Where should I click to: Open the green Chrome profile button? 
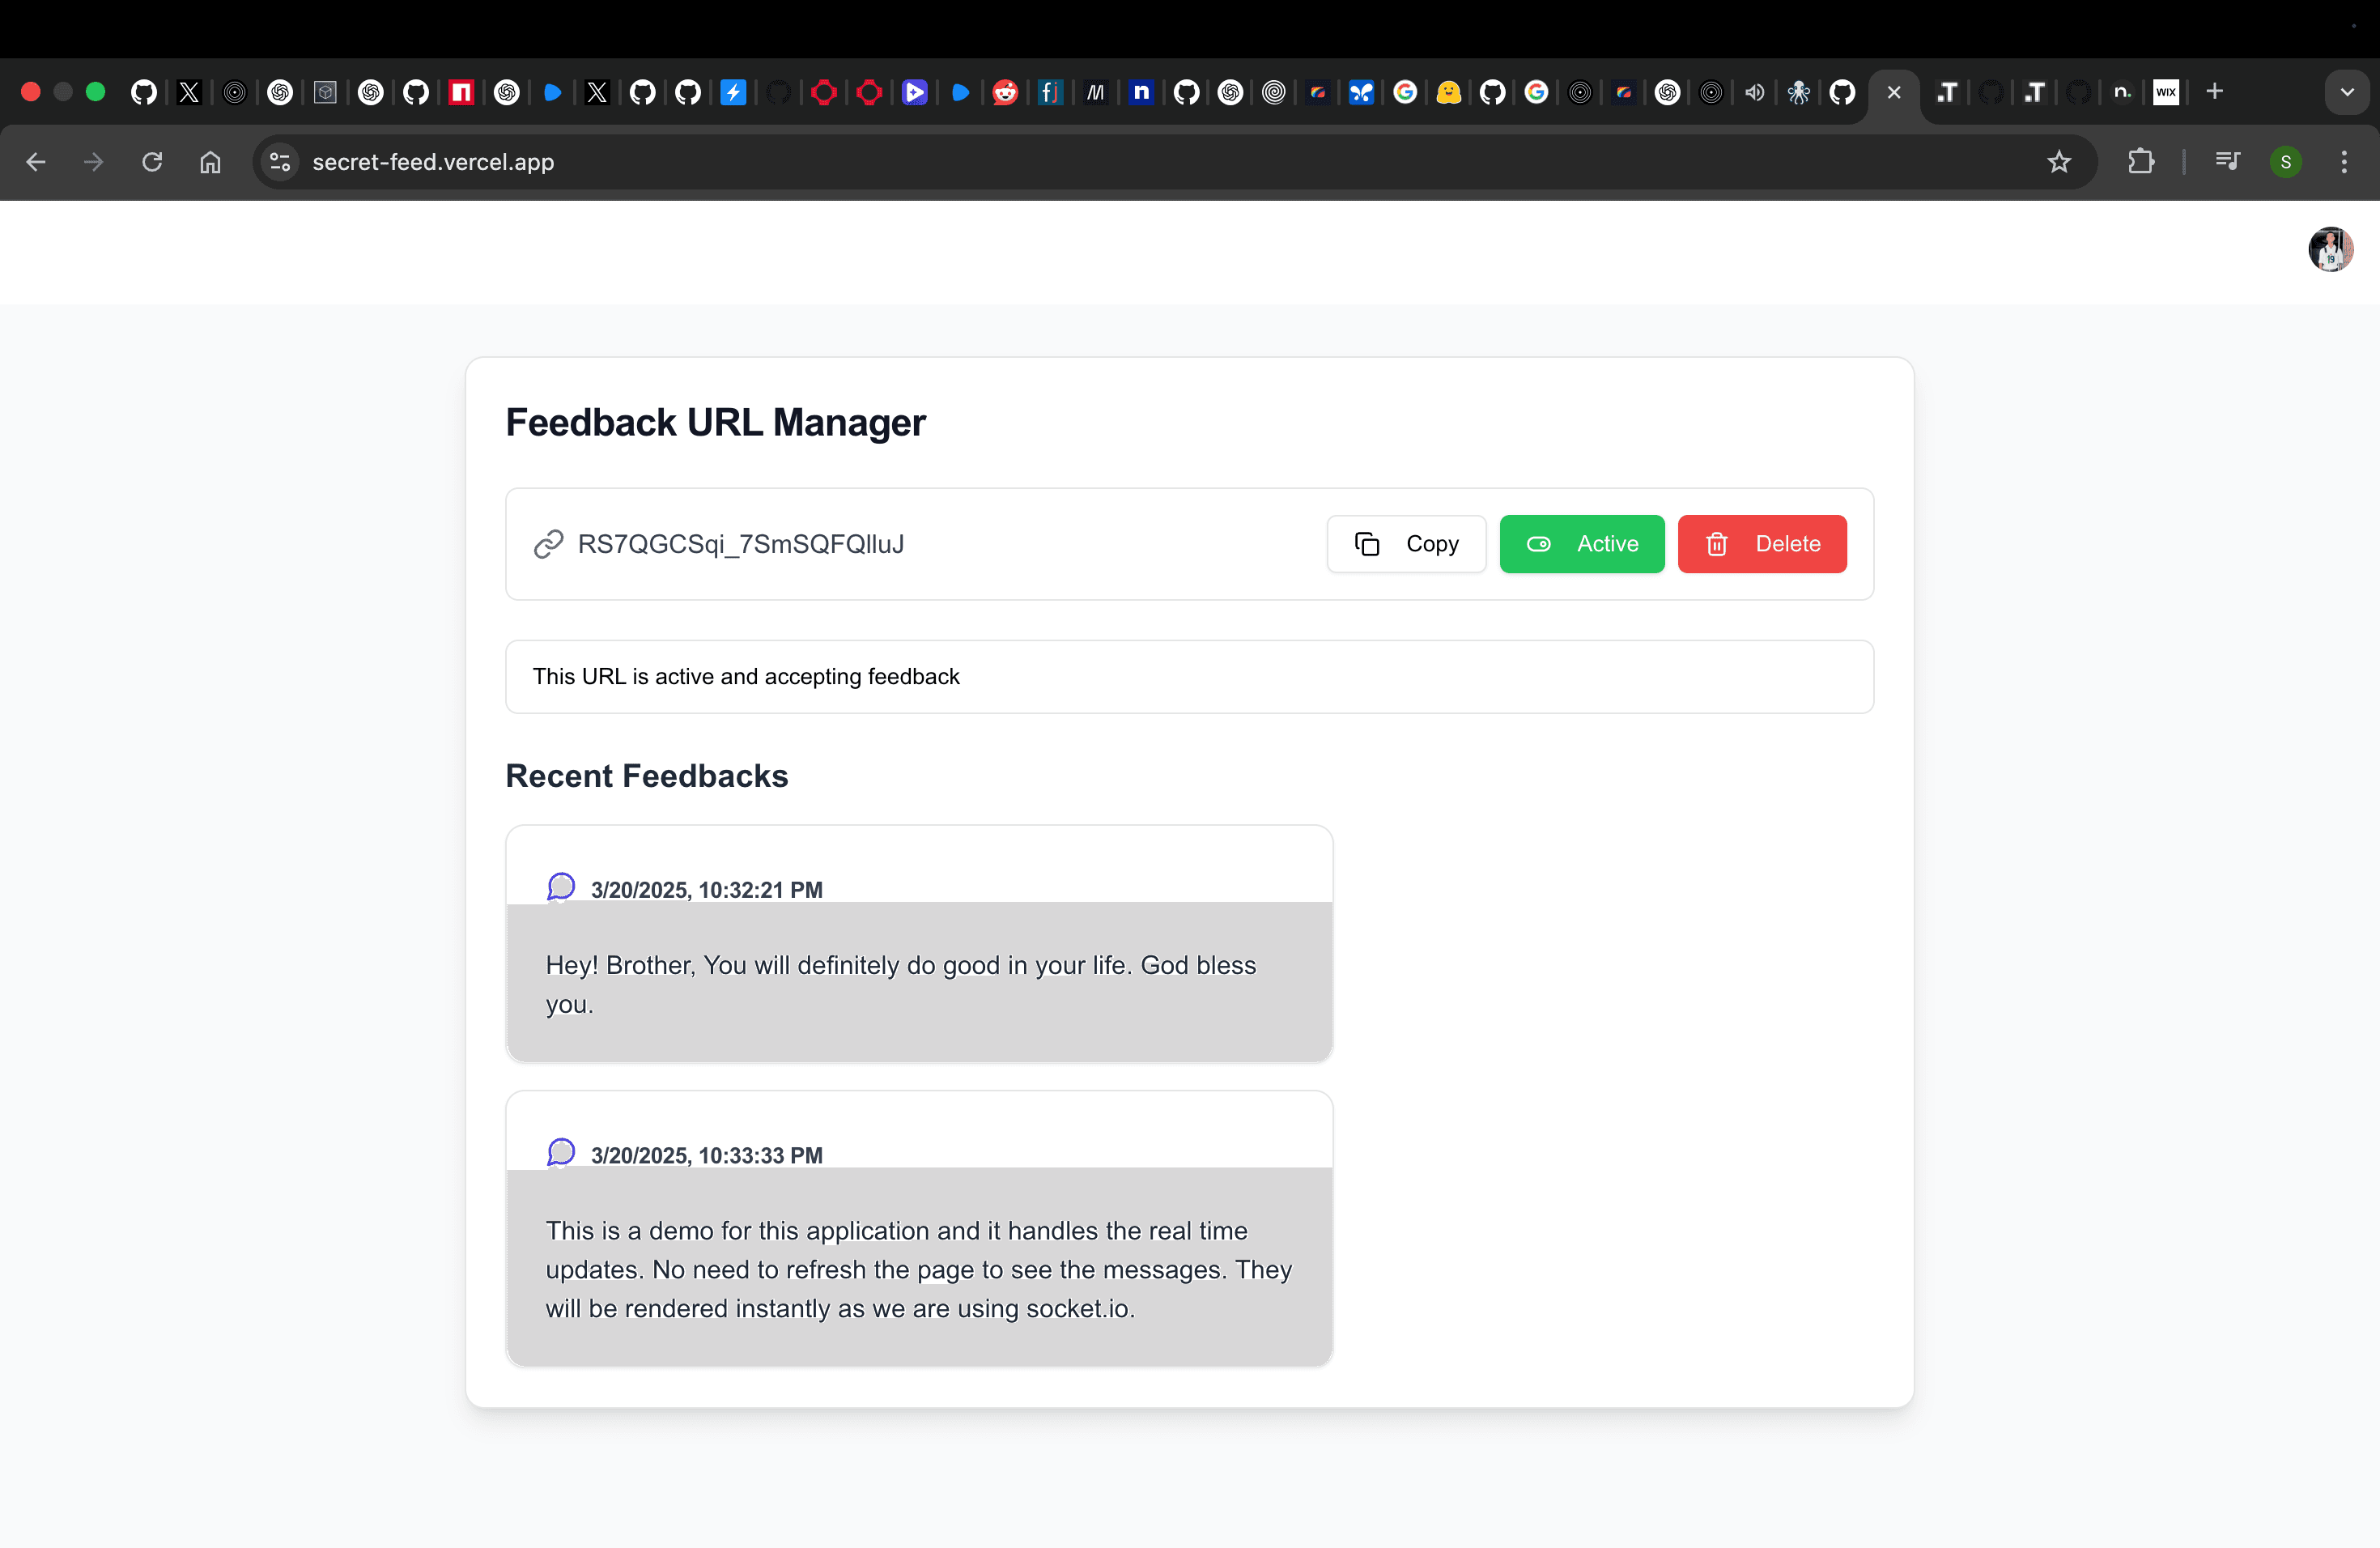pos(2286,162)
